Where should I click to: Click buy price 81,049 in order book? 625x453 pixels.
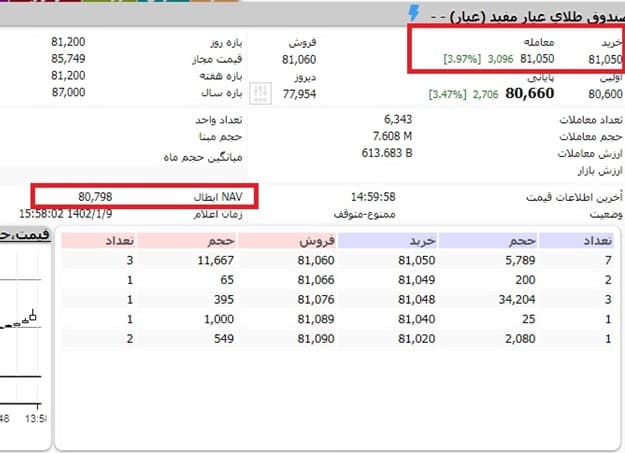click(417, 280)
